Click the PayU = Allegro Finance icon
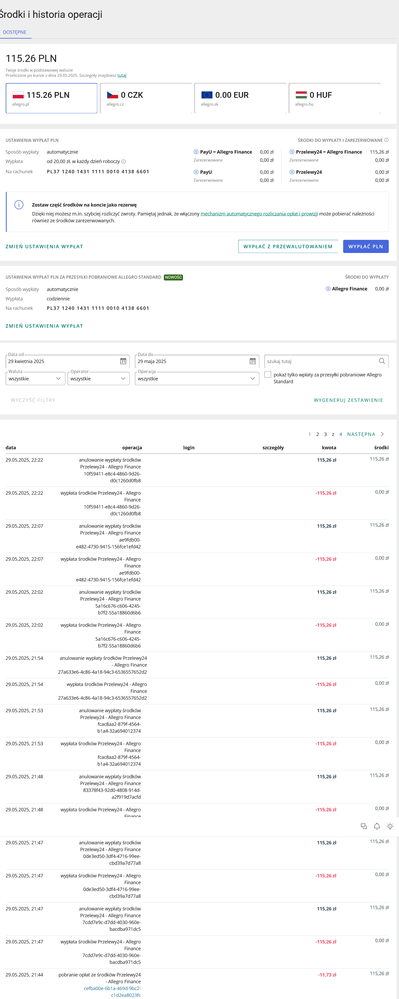 (x=195, y=152)
